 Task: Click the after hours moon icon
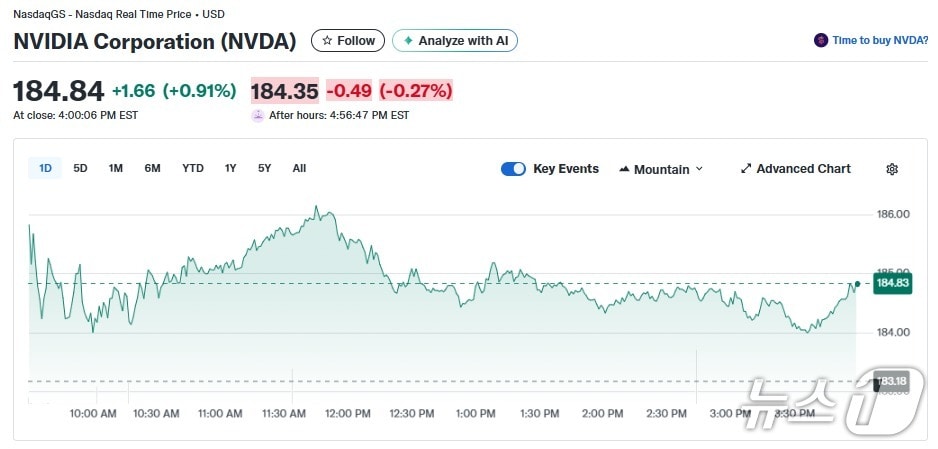tap(258, 115)
